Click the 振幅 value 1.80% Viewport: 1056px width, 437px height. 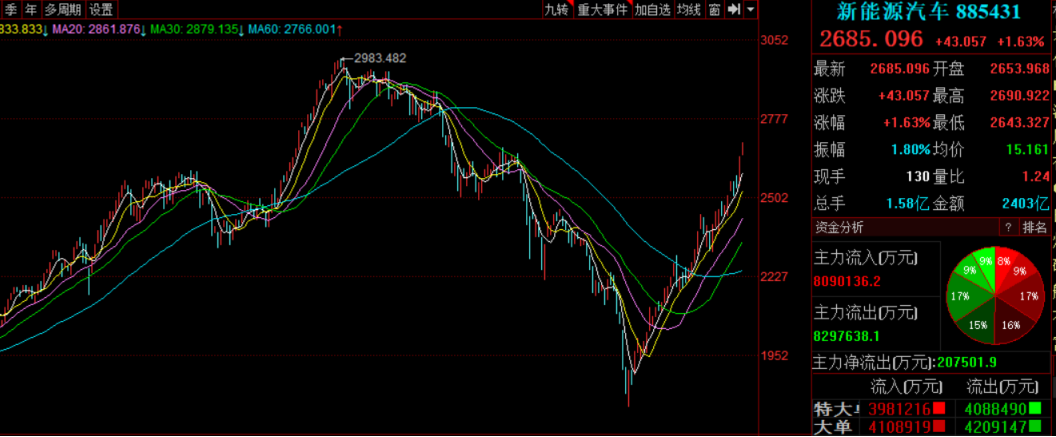tap(911, 149)
